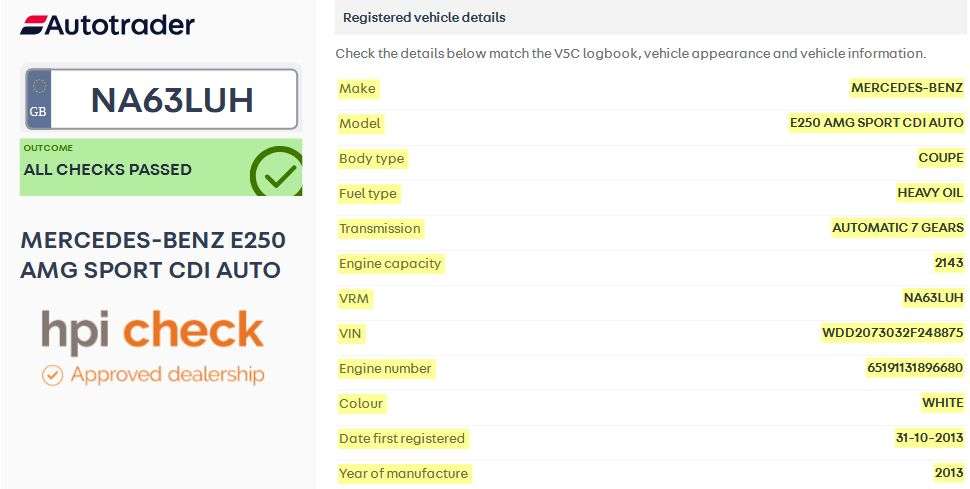This screenshot has width=970, height=489.
Task: Select the COUPE body type value
Action: 940,158
